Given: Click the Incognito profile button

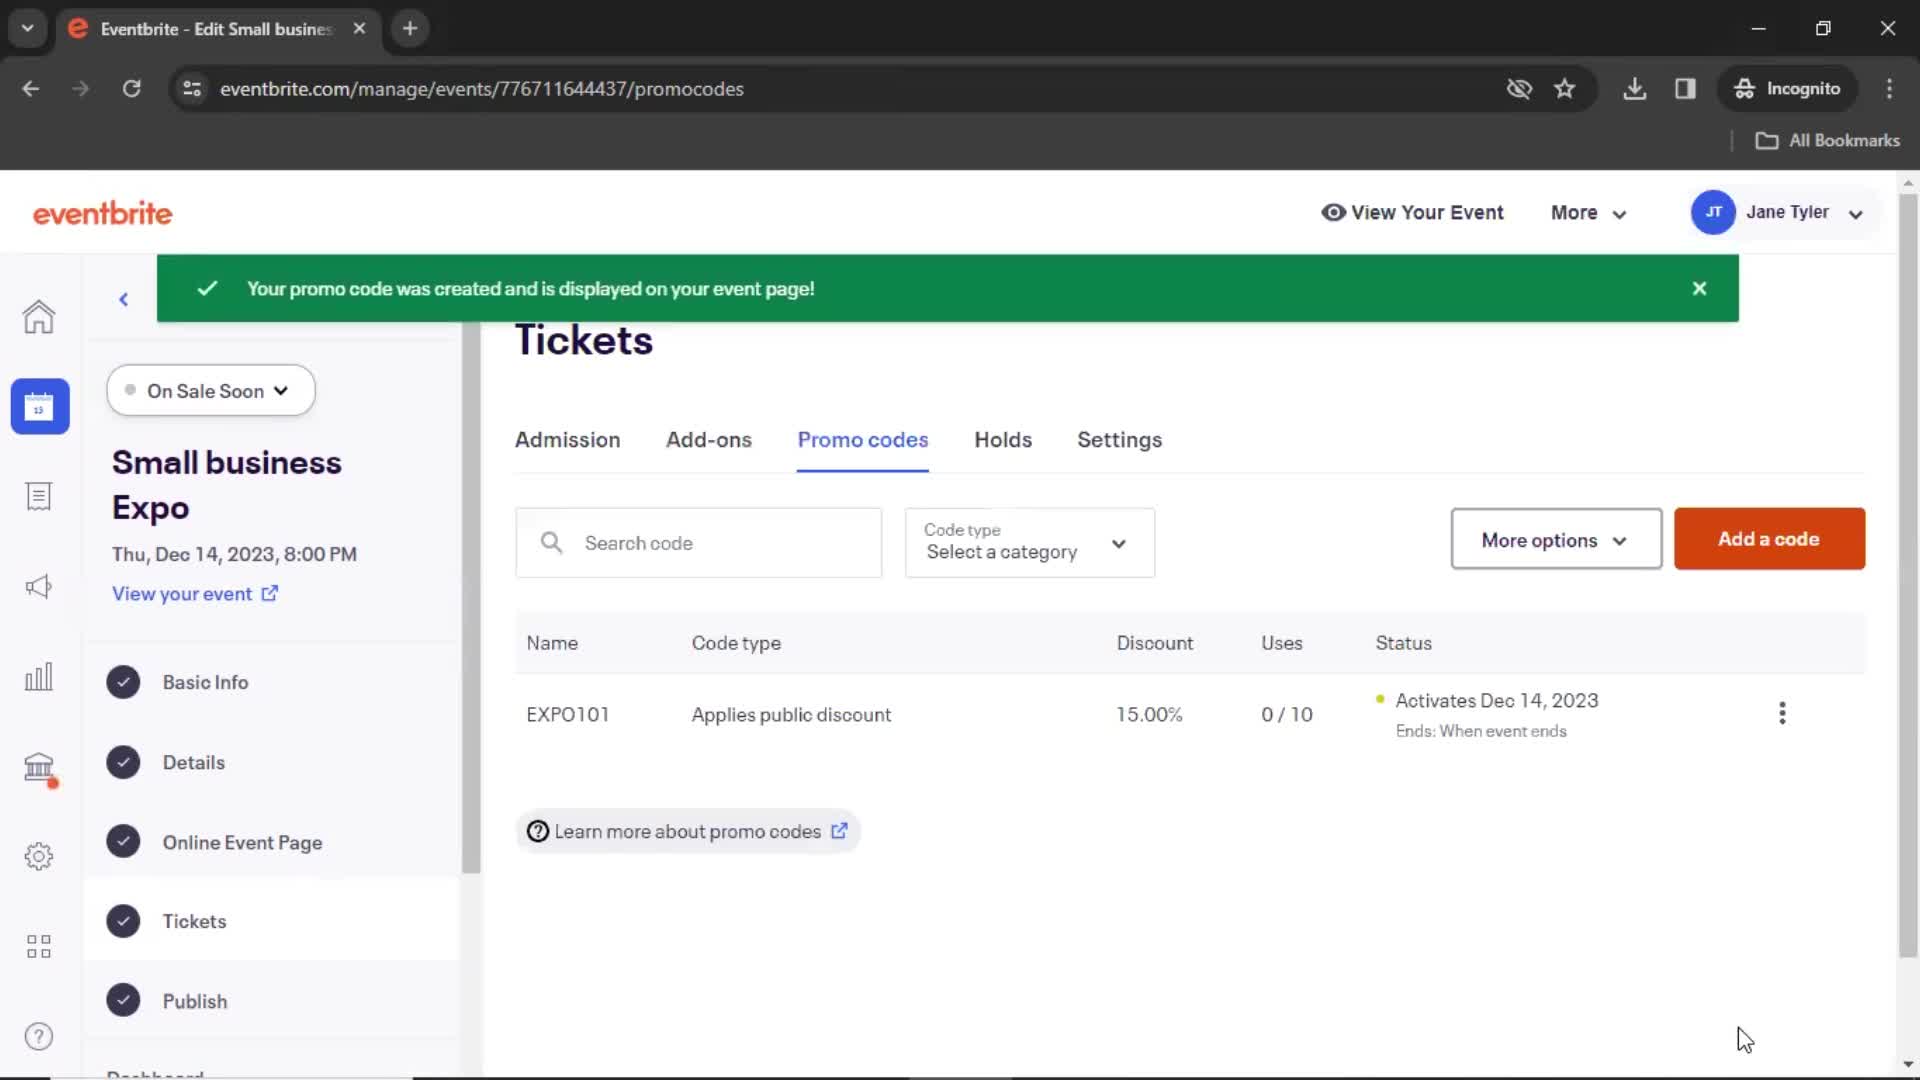Looking at the screenshot, I should point(1787,88).
